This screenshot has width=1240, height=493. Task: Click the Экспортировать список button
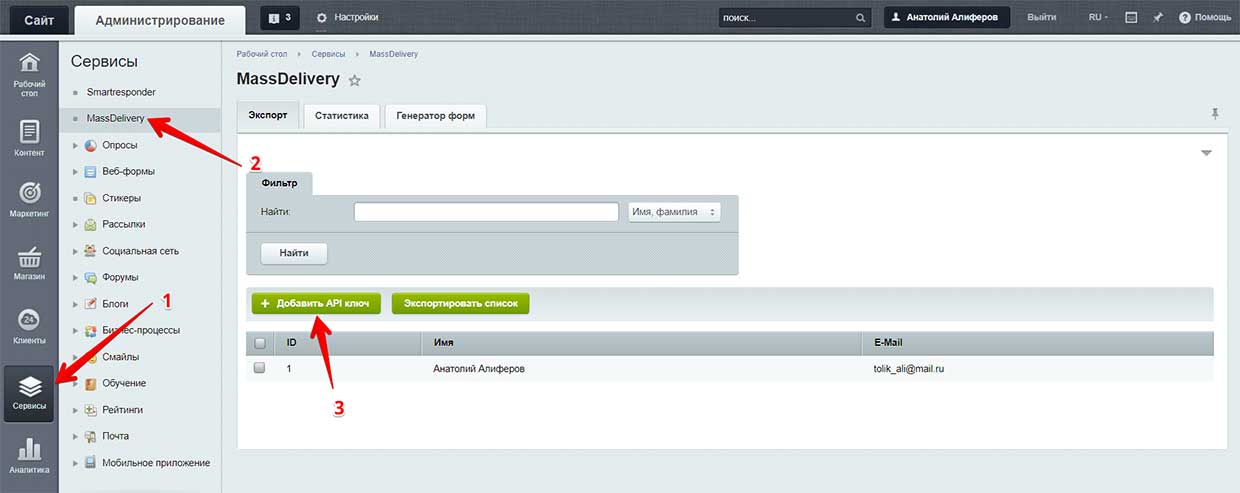pyautogui.click(x=460, y=303)
